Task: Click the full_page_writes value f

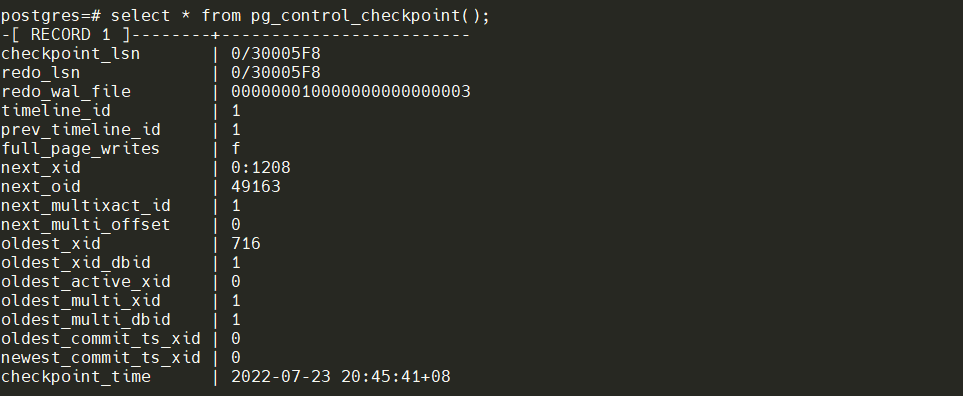Action: (236, 149)
